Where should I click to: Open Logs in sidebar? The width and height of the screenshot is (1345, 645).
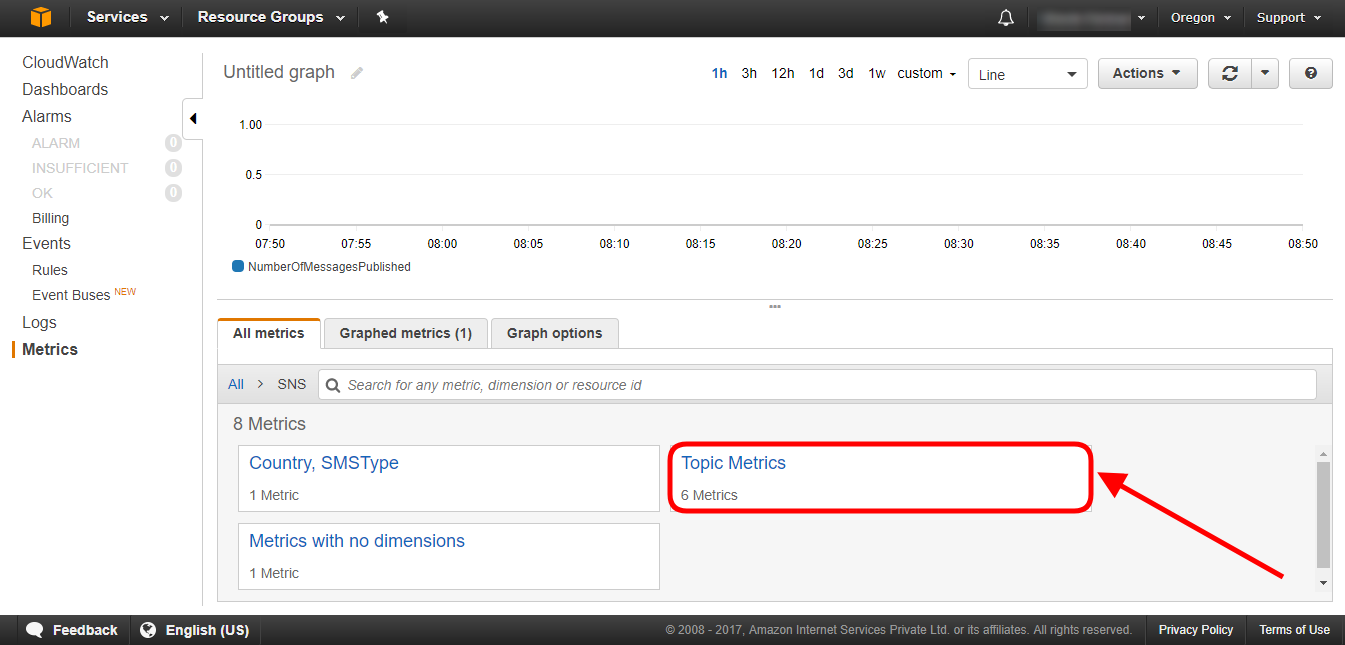click(39, 322)
